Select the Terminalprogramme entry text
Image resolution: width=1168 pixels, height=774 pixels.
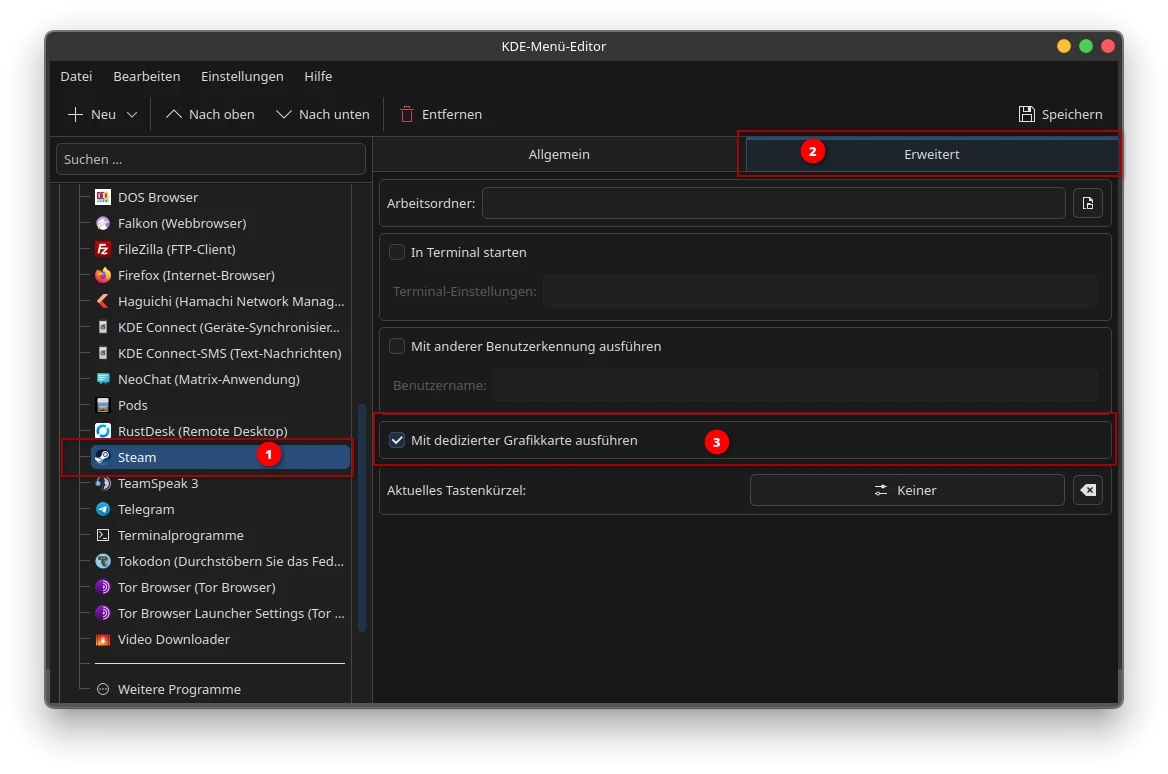pyautogui.click(x=180, y=536)
